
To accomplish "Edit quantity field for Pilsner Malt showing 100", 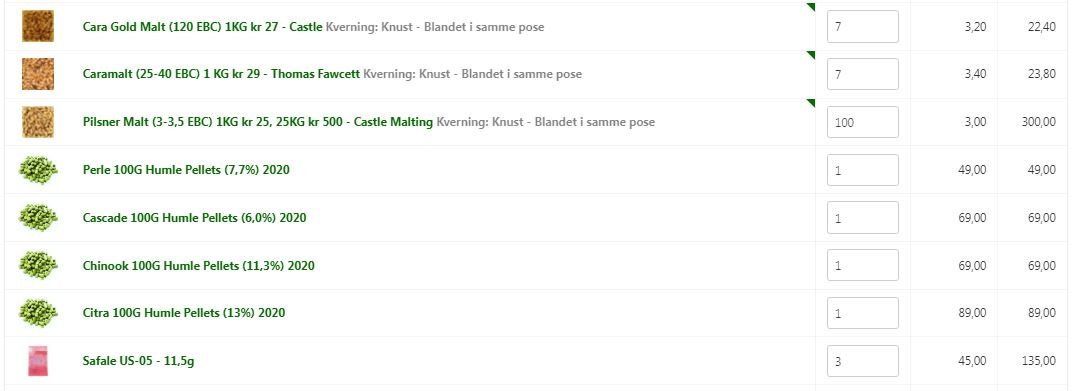I will (x=863, y=122).
